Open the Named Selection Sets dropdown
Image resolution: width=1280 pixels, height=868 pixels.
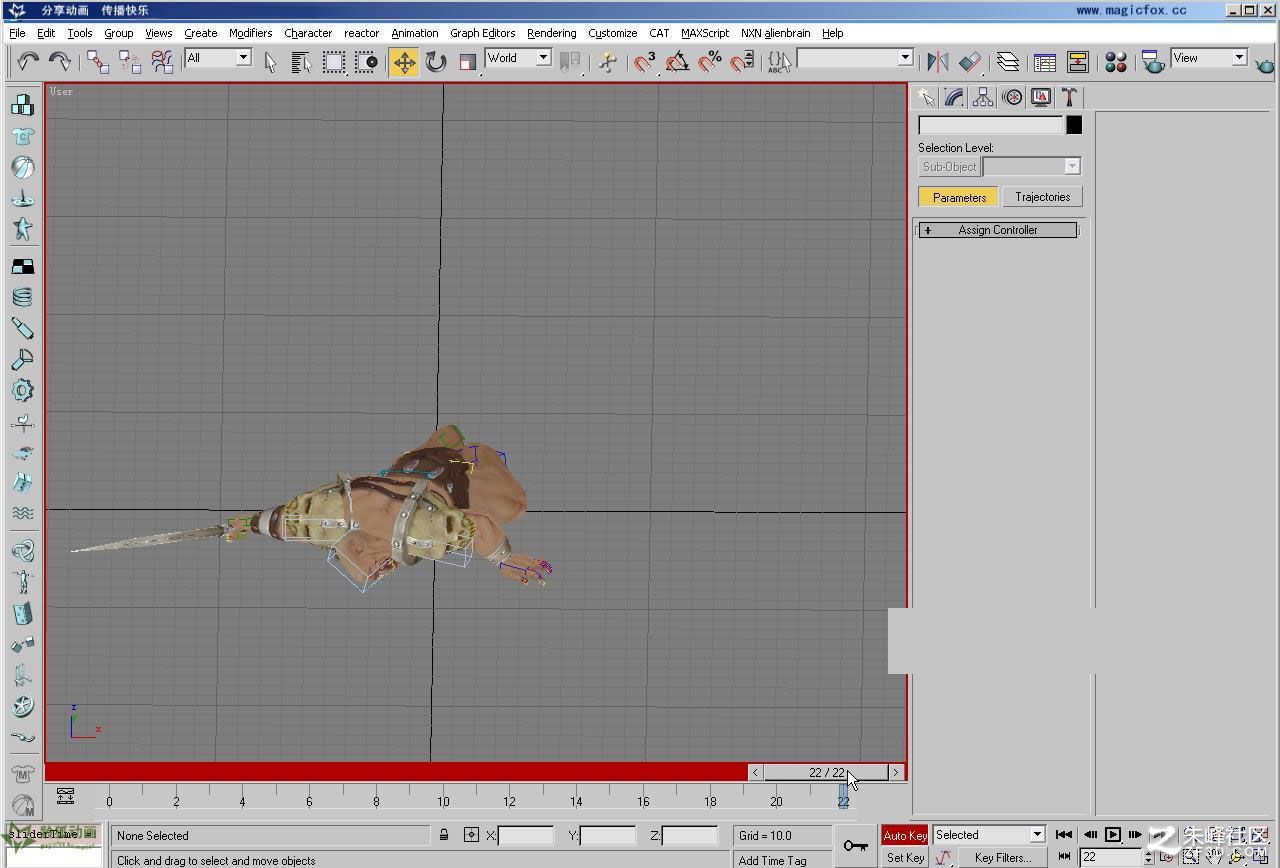point(855,58)
